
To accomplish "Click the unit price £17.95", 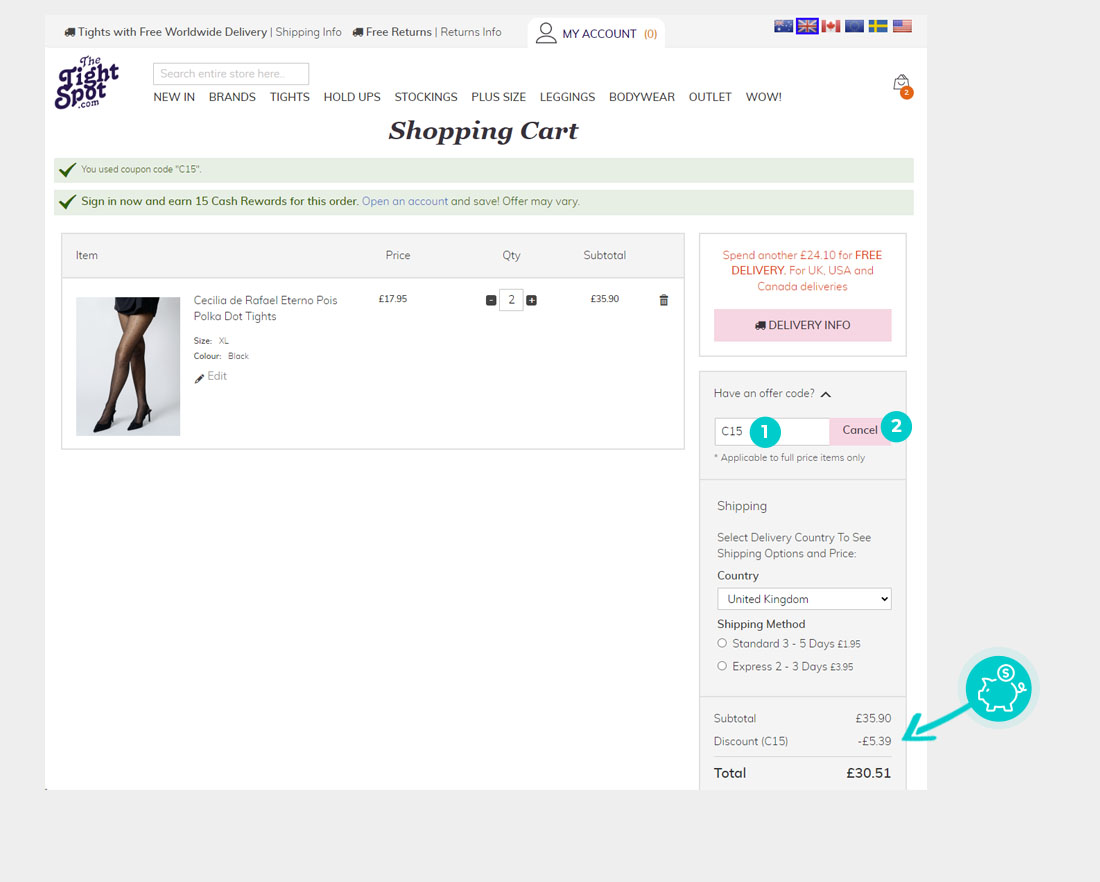I will click(393, 299).
